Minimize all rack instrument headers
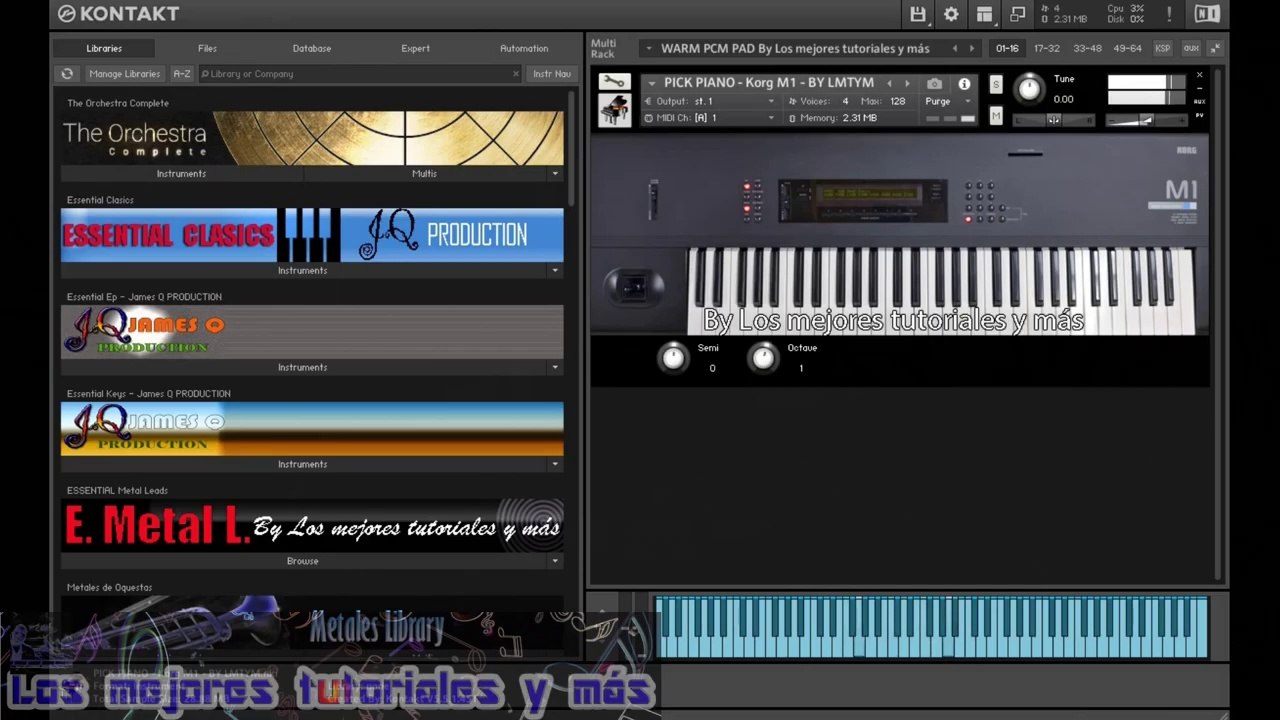The height and width of the screenshot is (720, 1280). (x=1215, y=48)
